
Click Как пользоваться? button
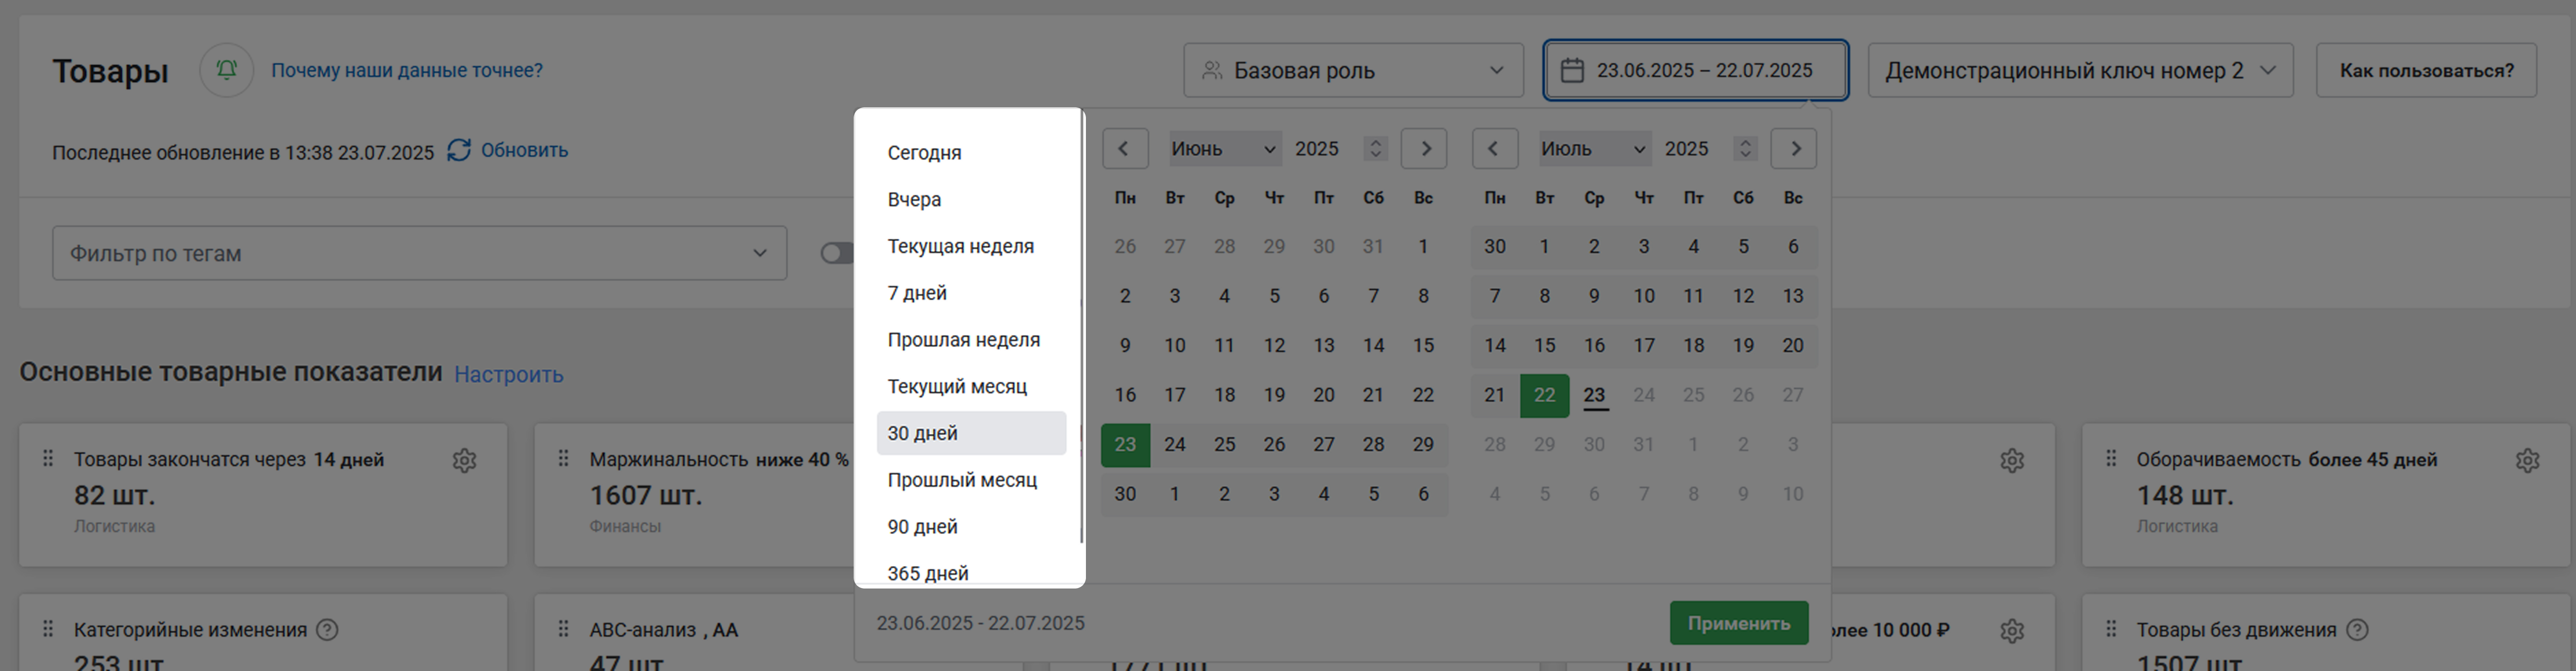coord(2426,70)
